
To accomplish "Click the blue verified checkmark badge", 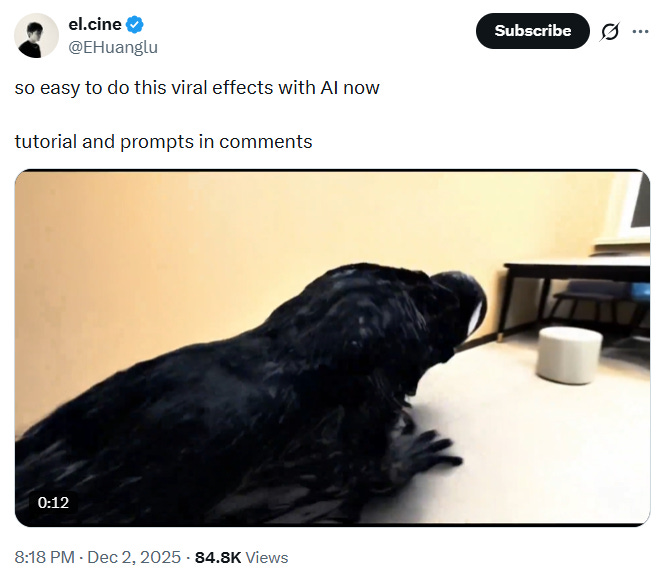I will (x=135, y=24).
